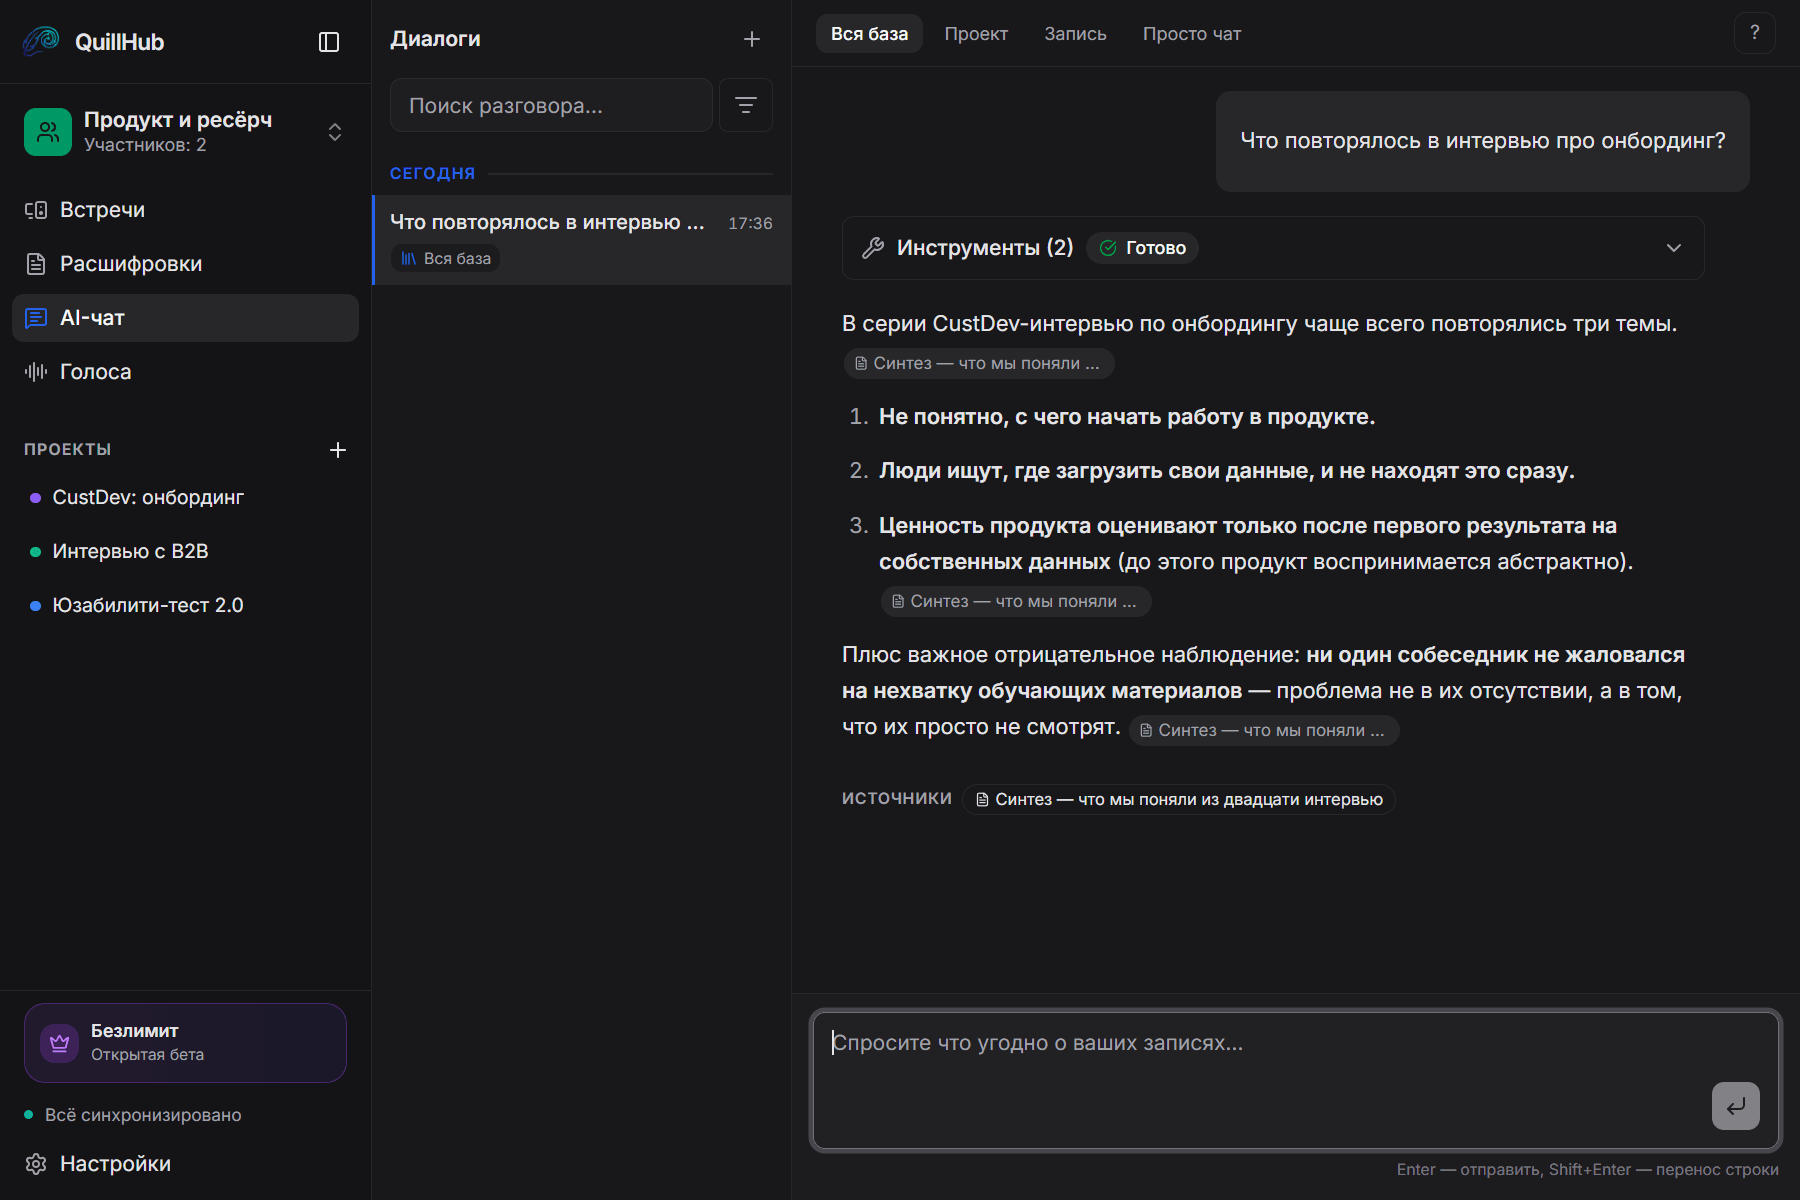Click timestamp 17:36 on the conversation
Screen dimensions: 1800x1200
coord(750,223)
